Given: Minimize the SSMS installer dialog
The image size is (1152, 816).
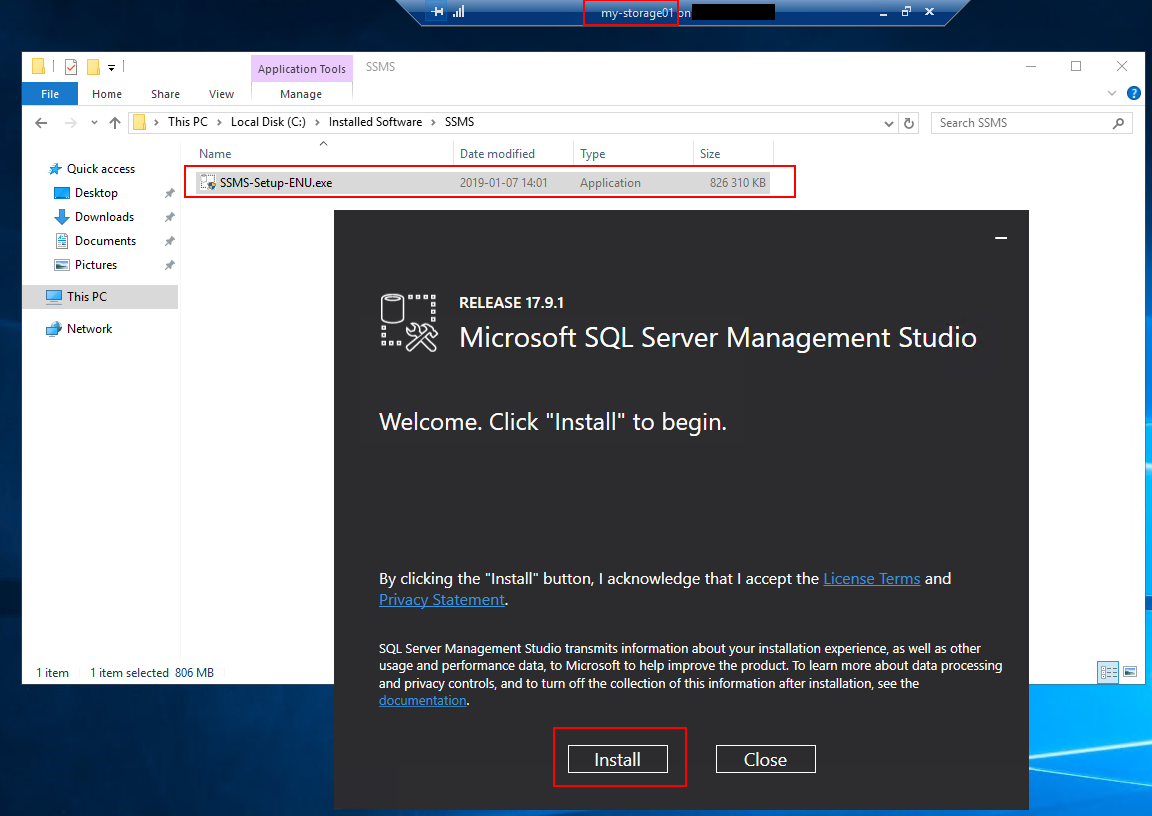Looking at the screenshot, I should 1001,238.
